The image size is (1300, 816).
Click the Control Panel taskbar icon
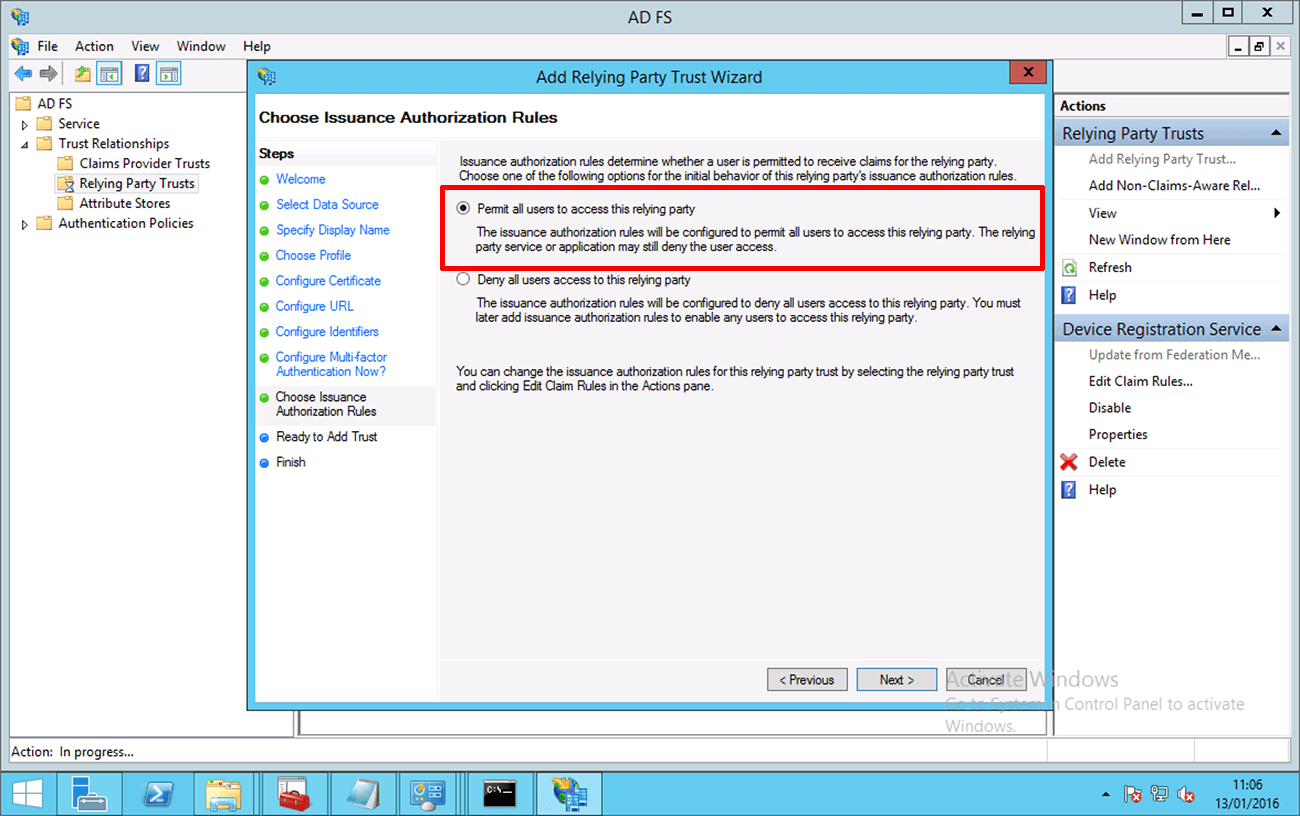427,794
